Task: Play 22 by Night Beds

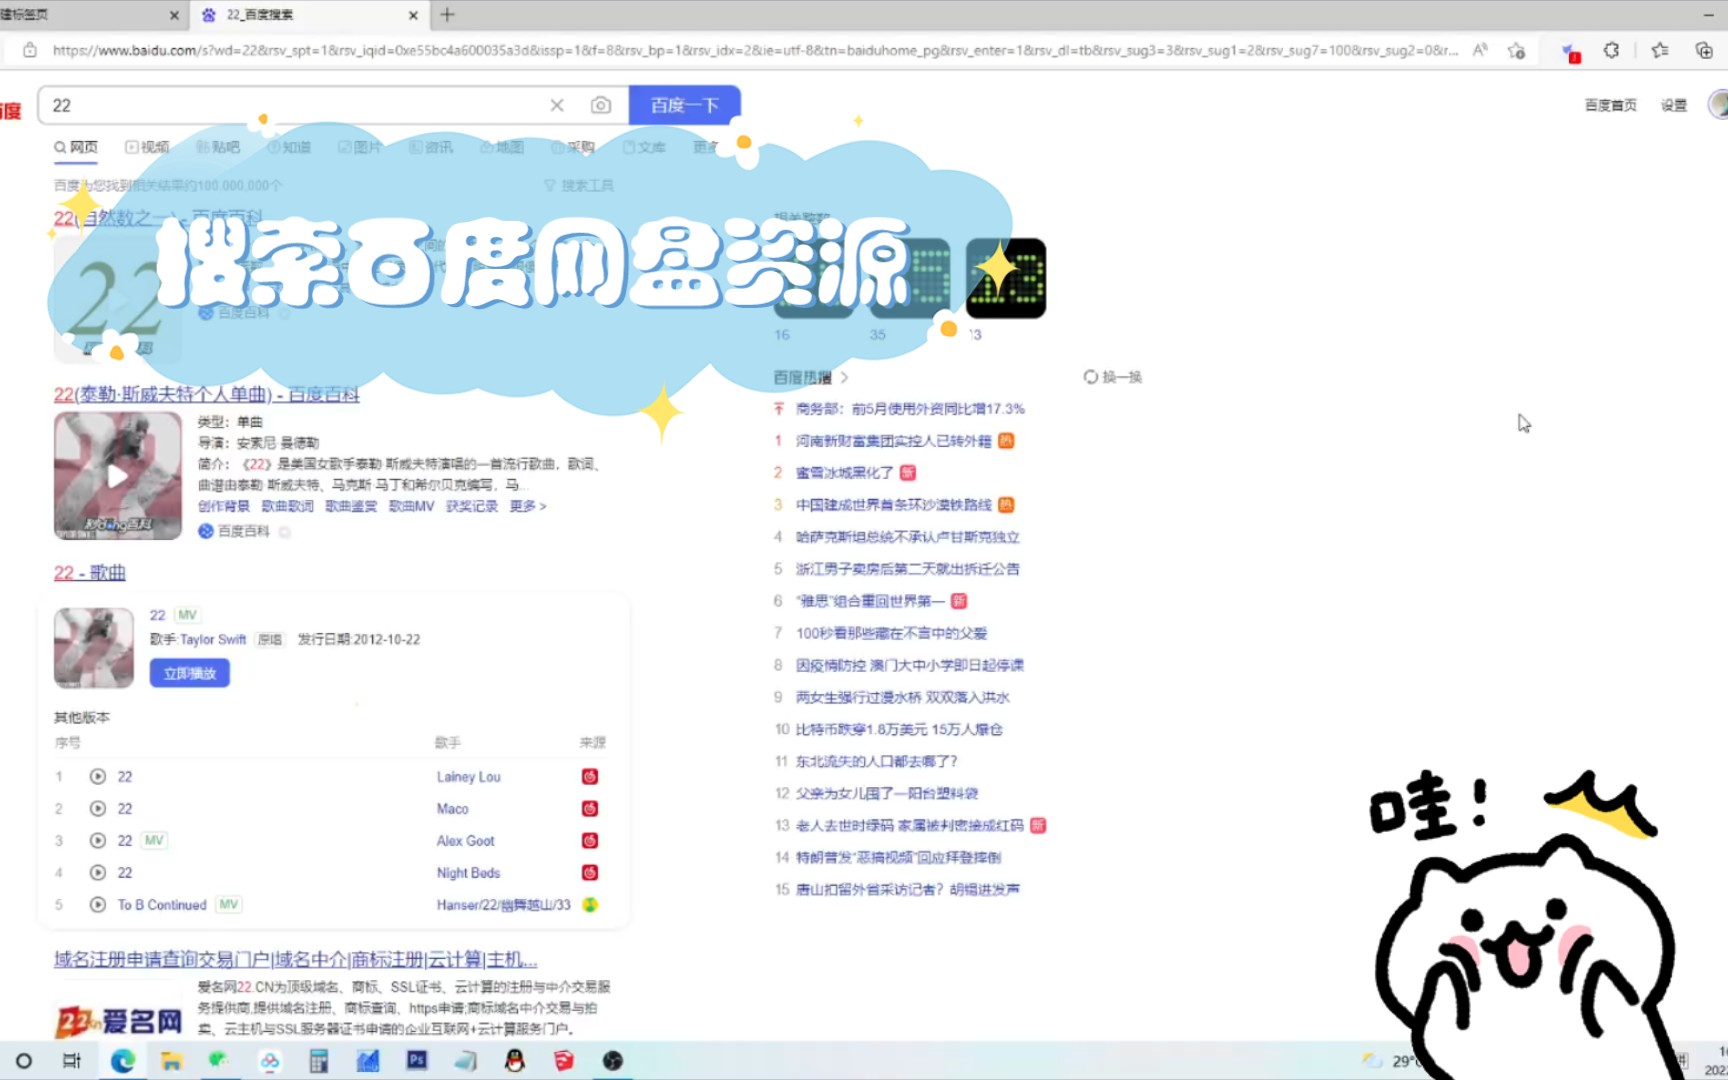Action: coord(98,872)
